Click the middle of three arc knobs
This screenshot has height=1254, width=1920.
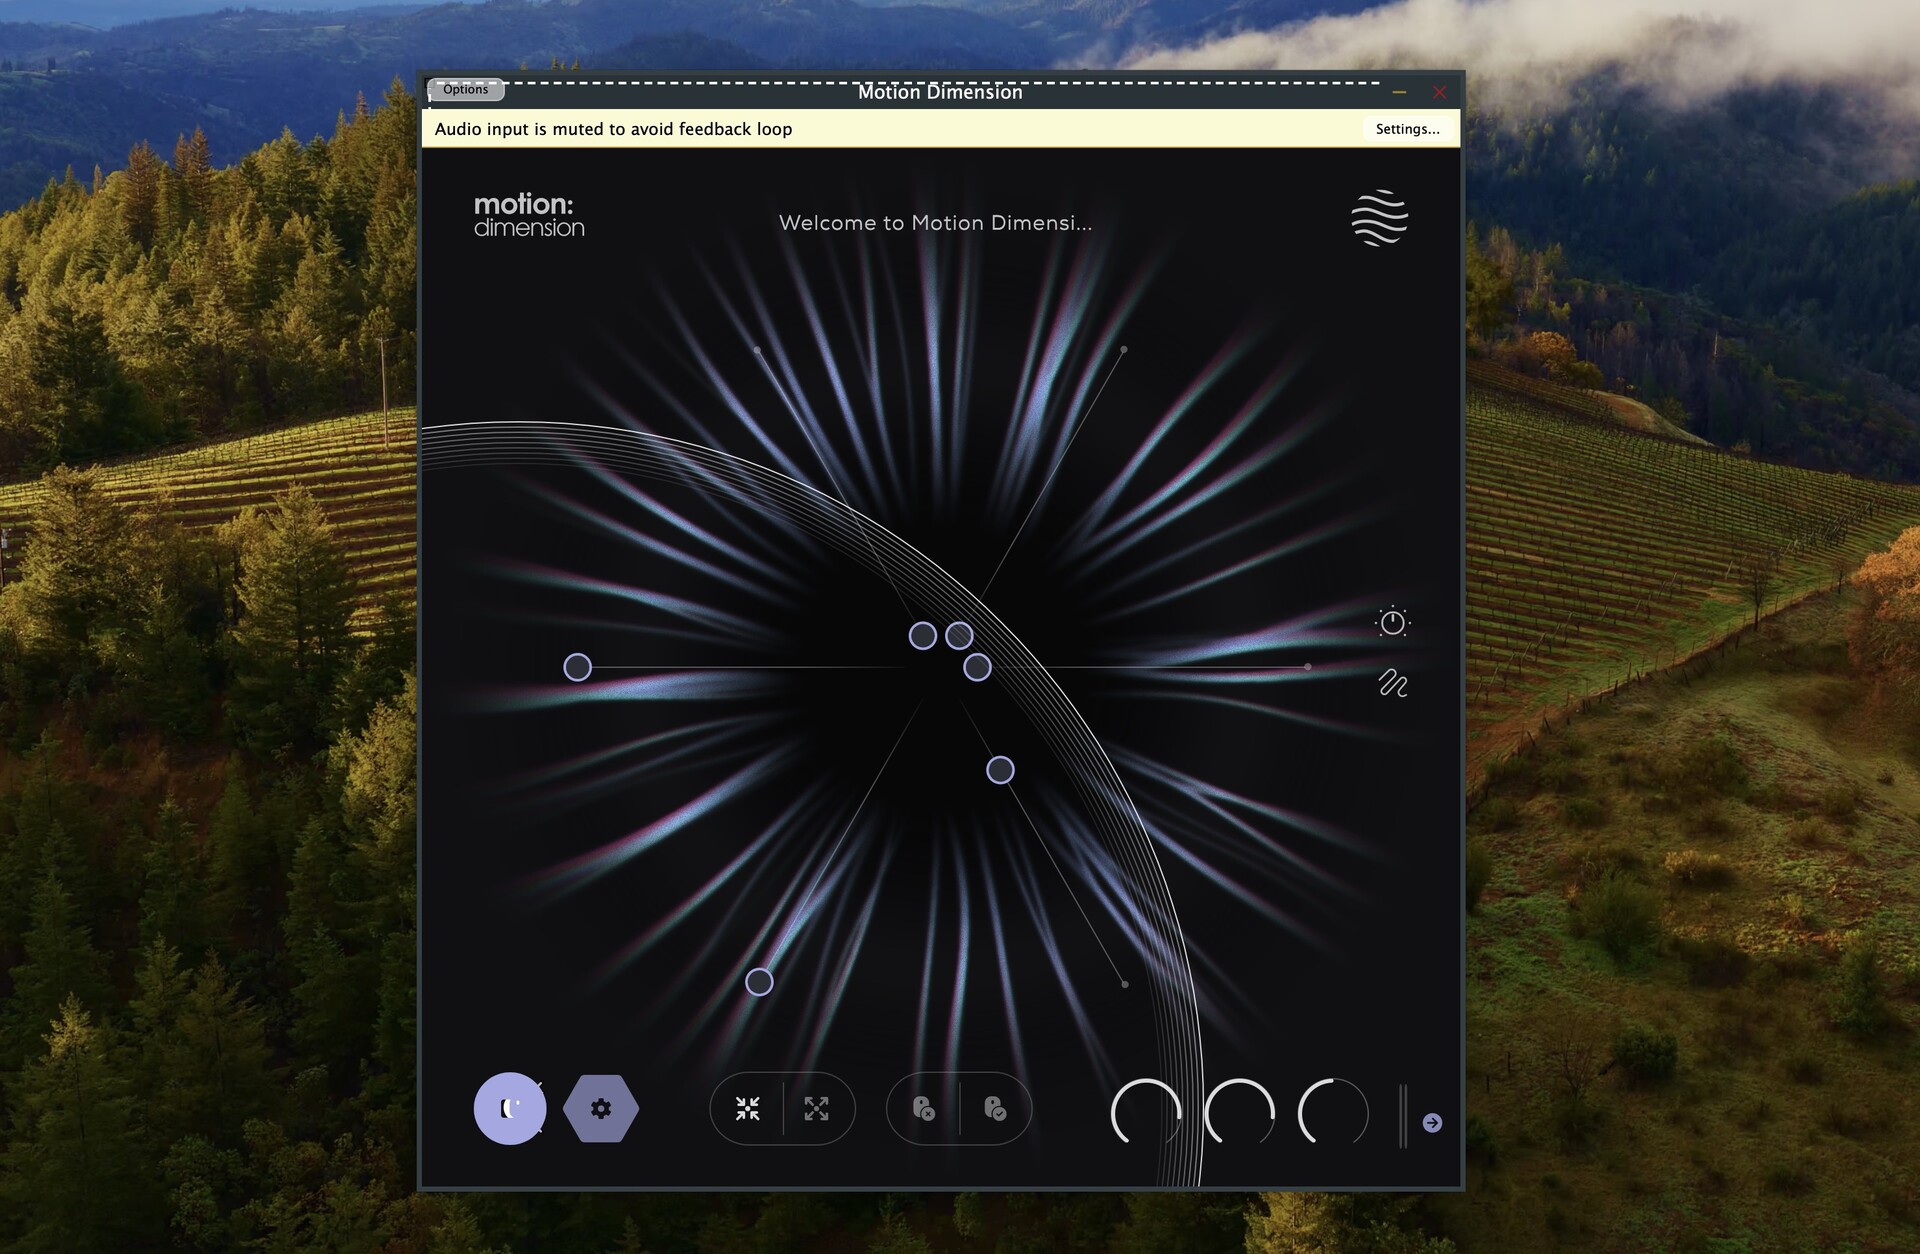coord(1240,1113)
